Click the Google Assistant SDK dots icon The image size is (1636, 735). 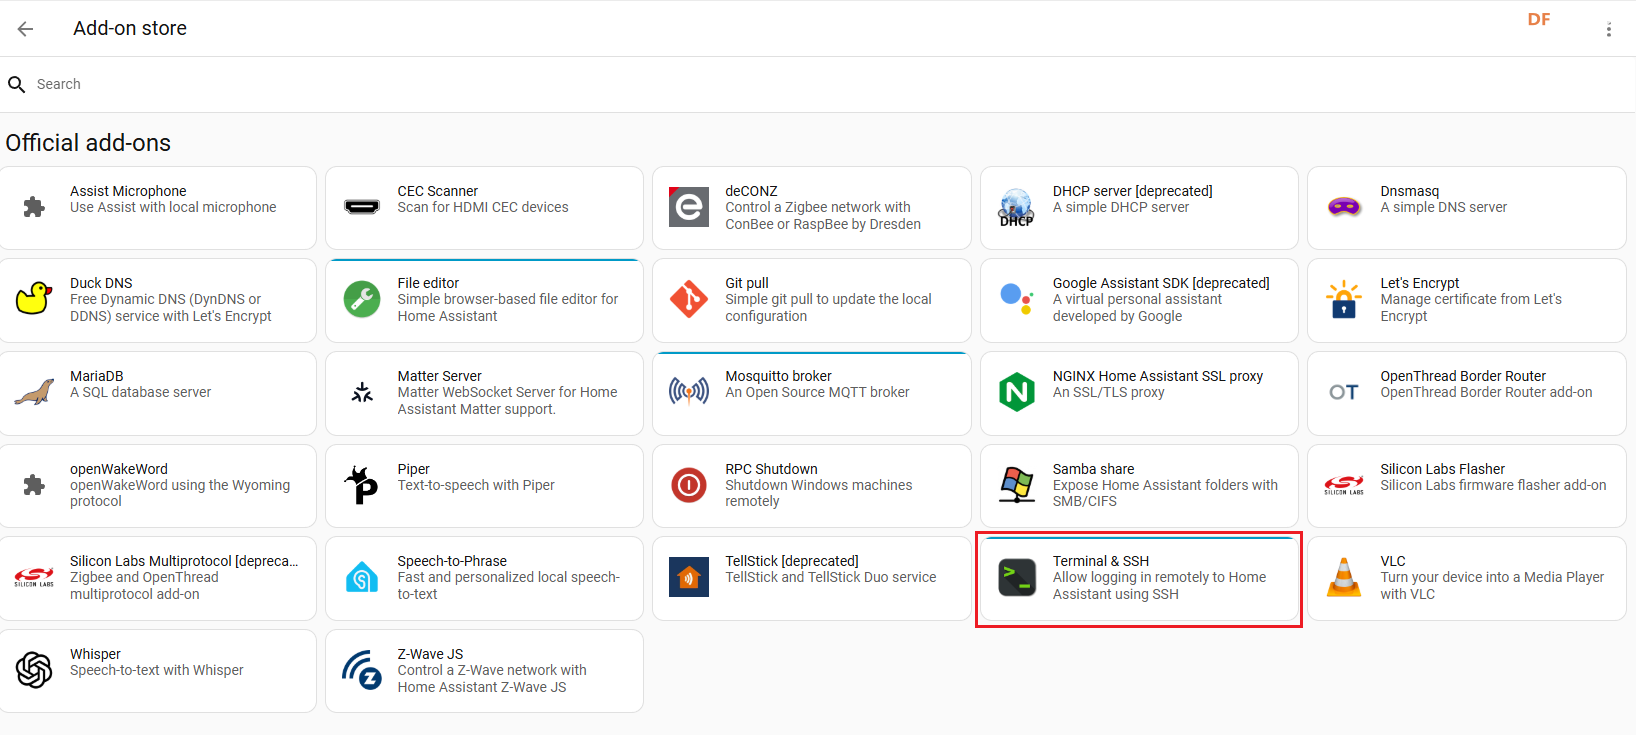(x=1016, y=299)
